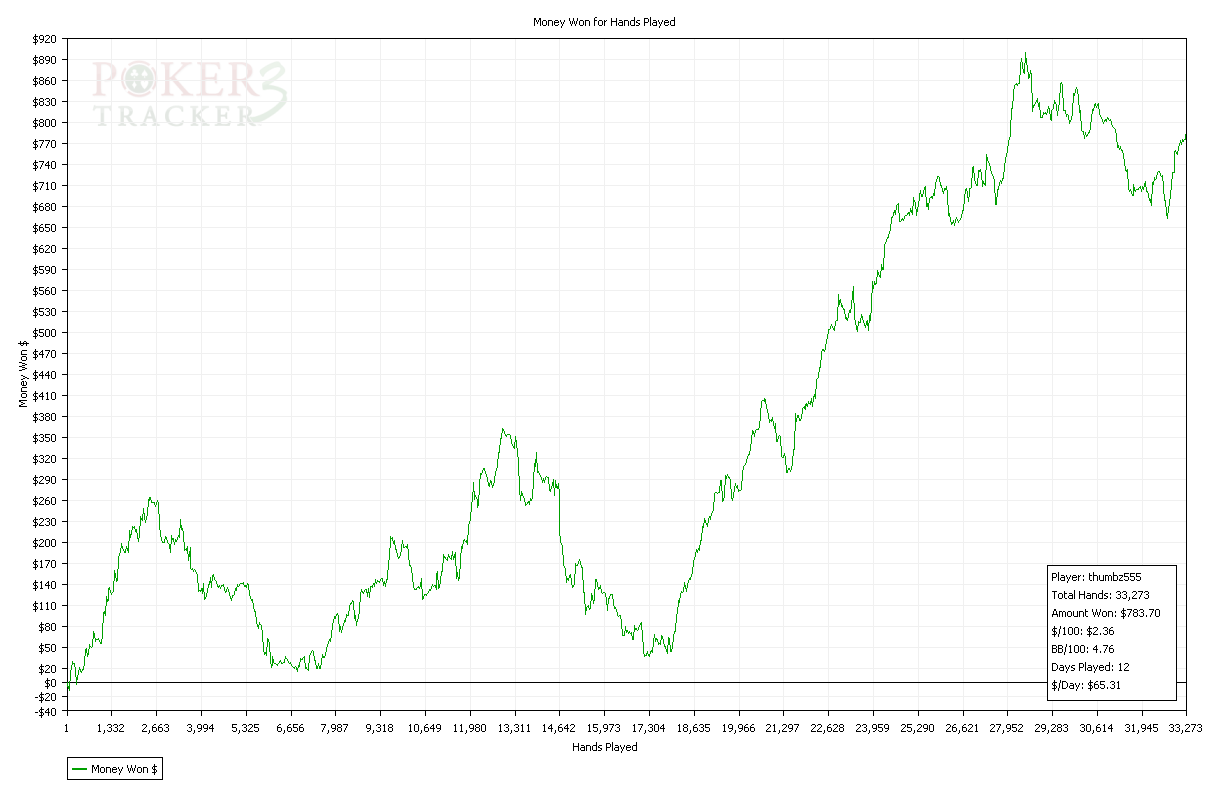This screenshot has width=1210, height=796.
Task: Select the '$/Day: $65.31' stat line
Action: coord(1083,685)
